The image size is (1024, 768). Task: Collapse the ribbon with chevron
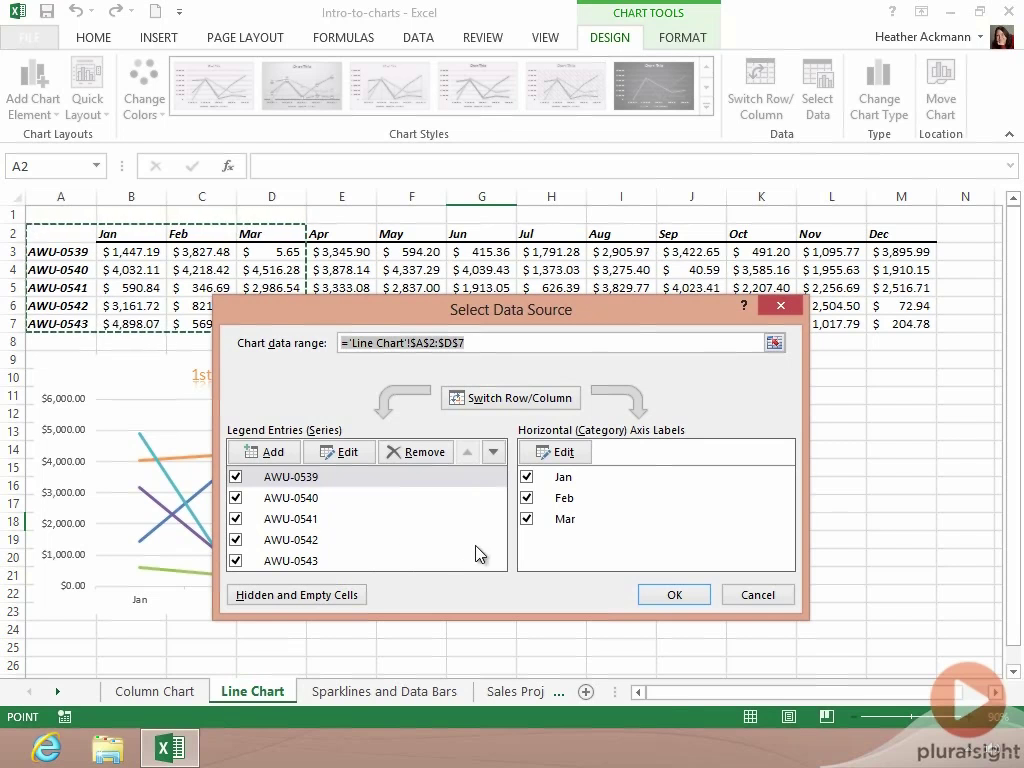(1009, 134)
